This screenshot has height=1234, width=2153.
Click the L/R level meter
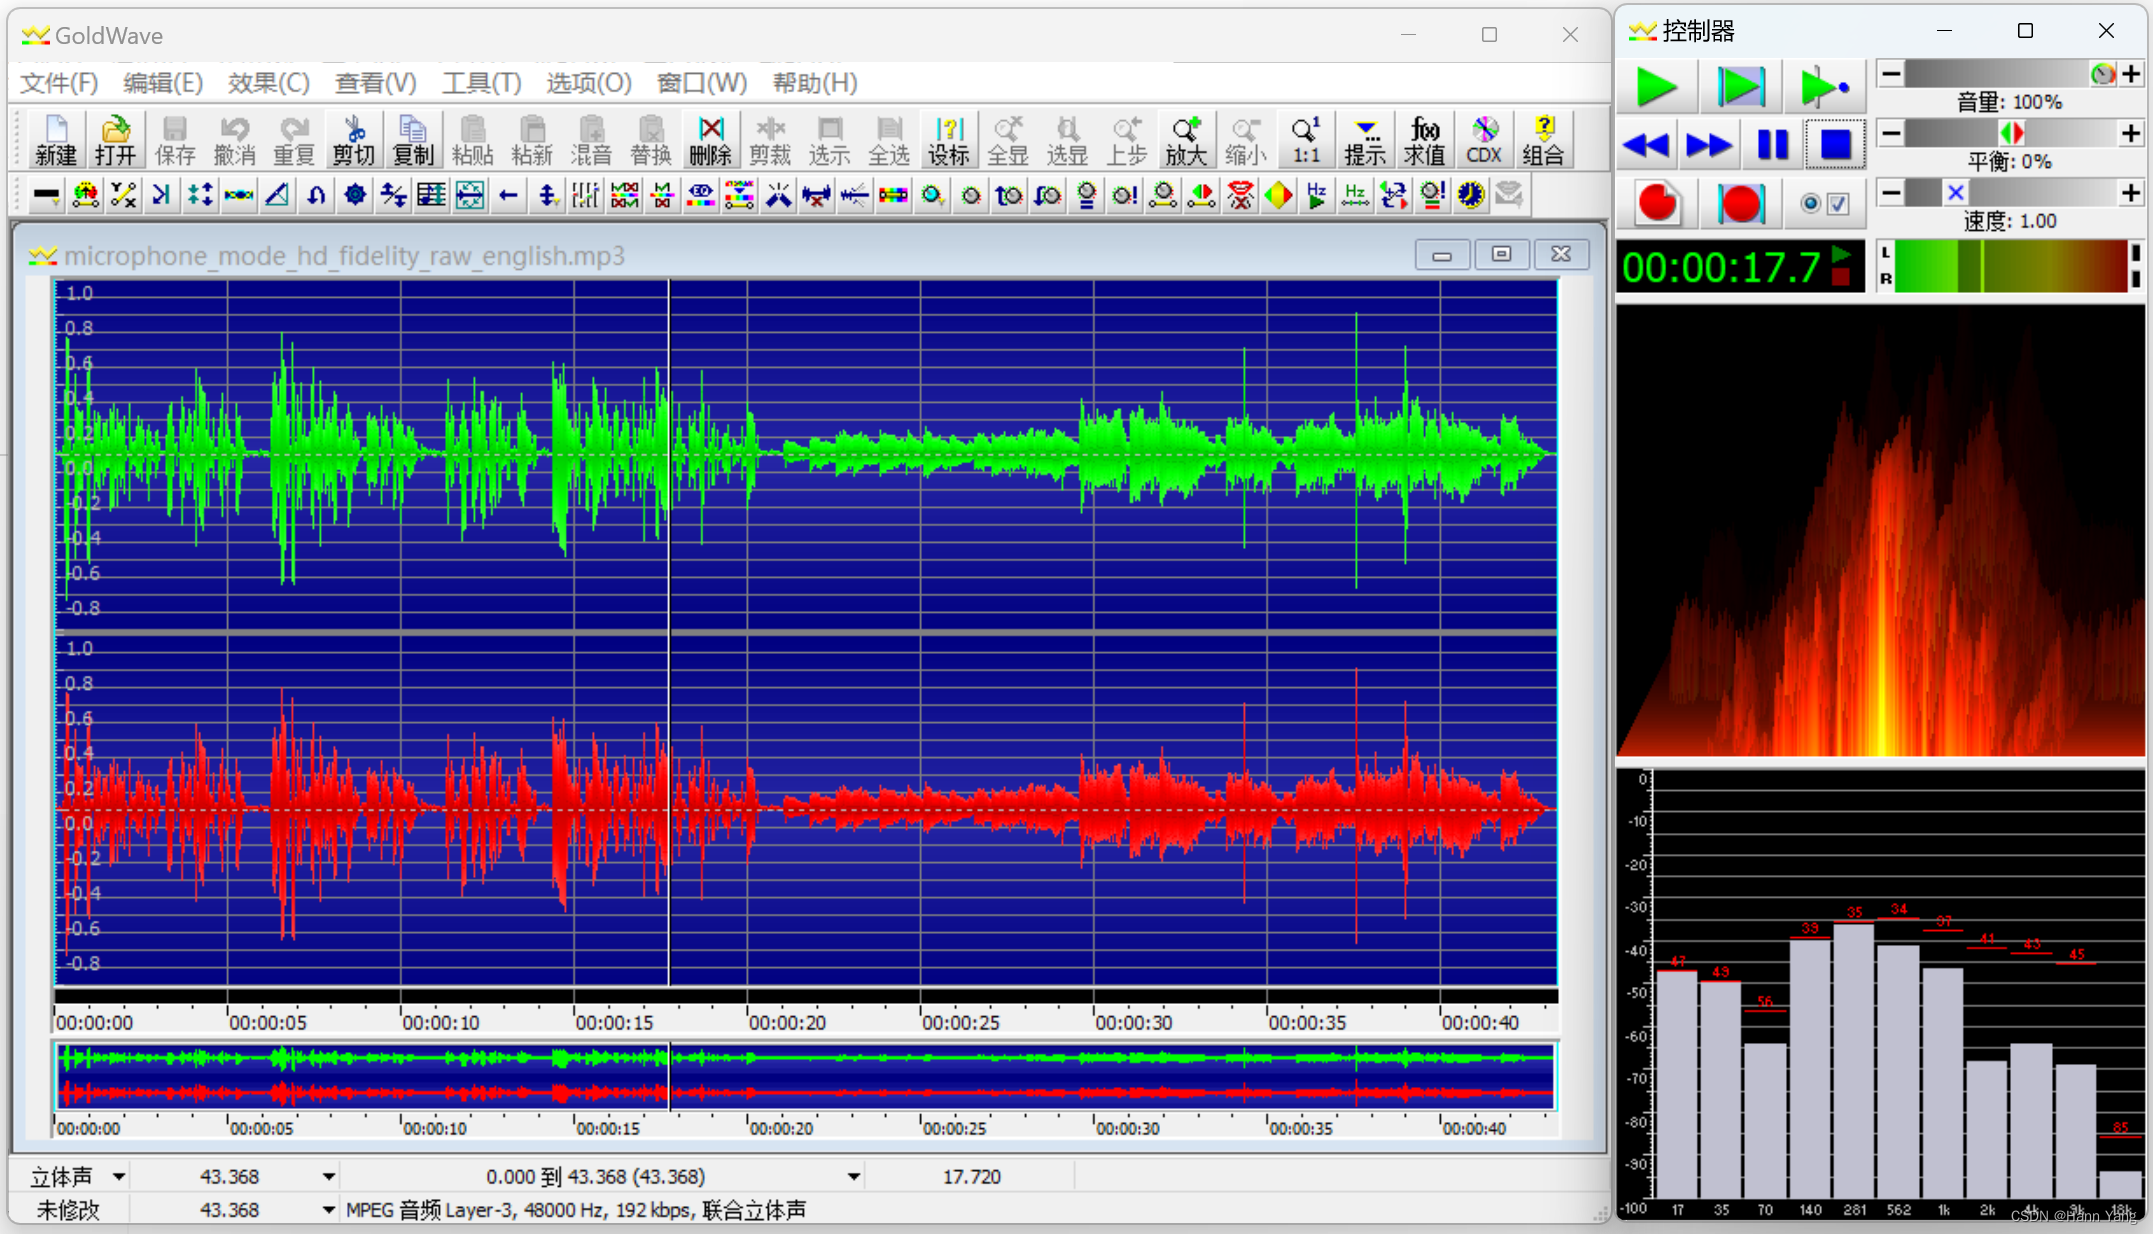(2010, 267)
